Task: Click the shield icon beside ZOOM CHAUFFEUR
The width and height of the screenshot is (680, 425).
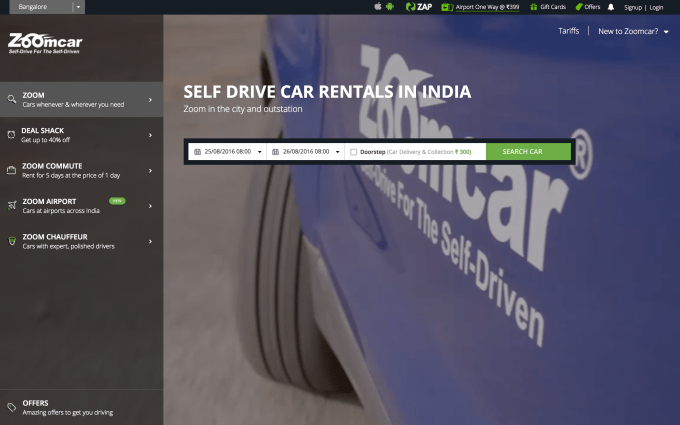Action: [12, 241]
